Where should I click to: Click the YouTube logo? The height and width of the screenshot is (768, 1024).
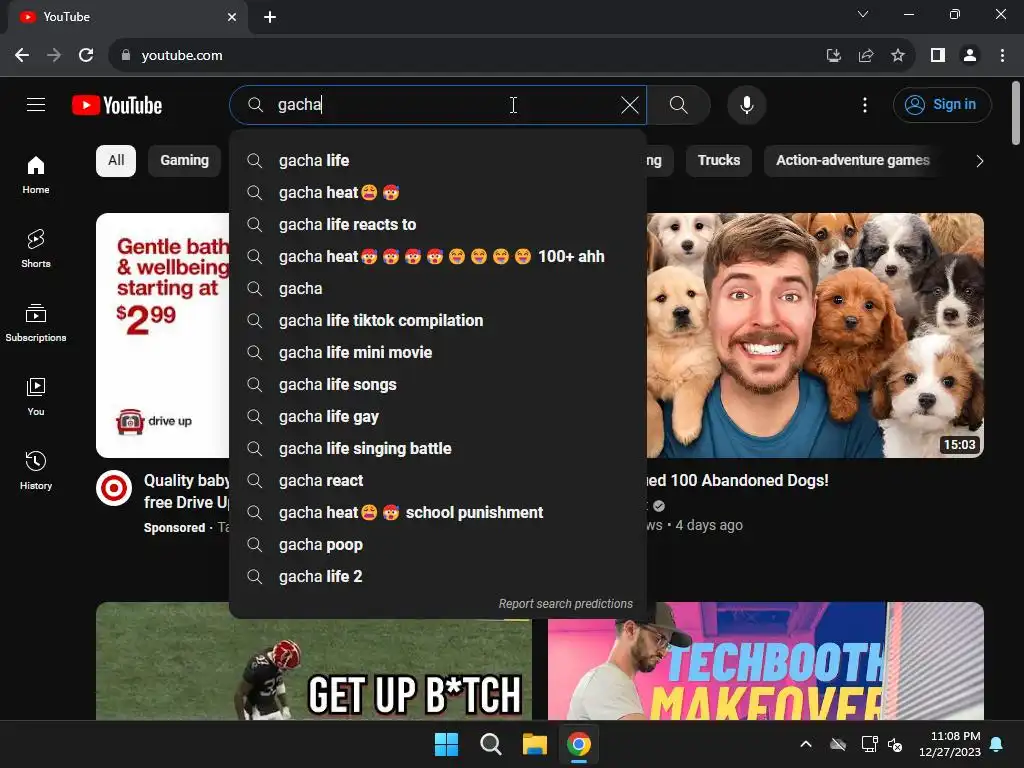coord(117,105)
